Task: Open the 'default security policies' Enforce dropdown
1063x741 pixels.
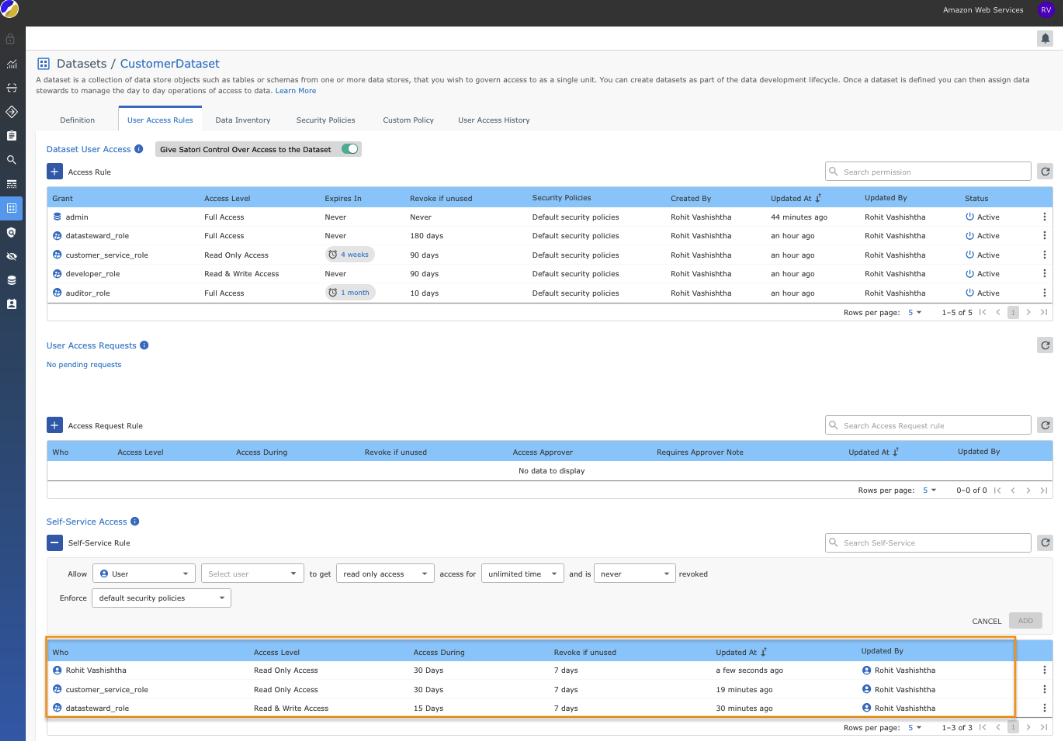Action: click(161, 598)
